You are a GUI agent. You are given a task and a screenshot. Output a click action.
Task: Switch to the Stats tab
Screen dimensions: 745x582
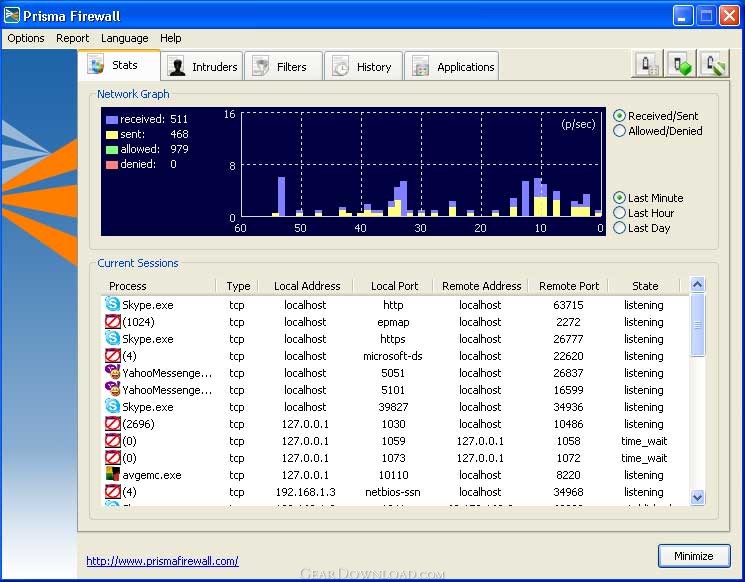point(119,65)
